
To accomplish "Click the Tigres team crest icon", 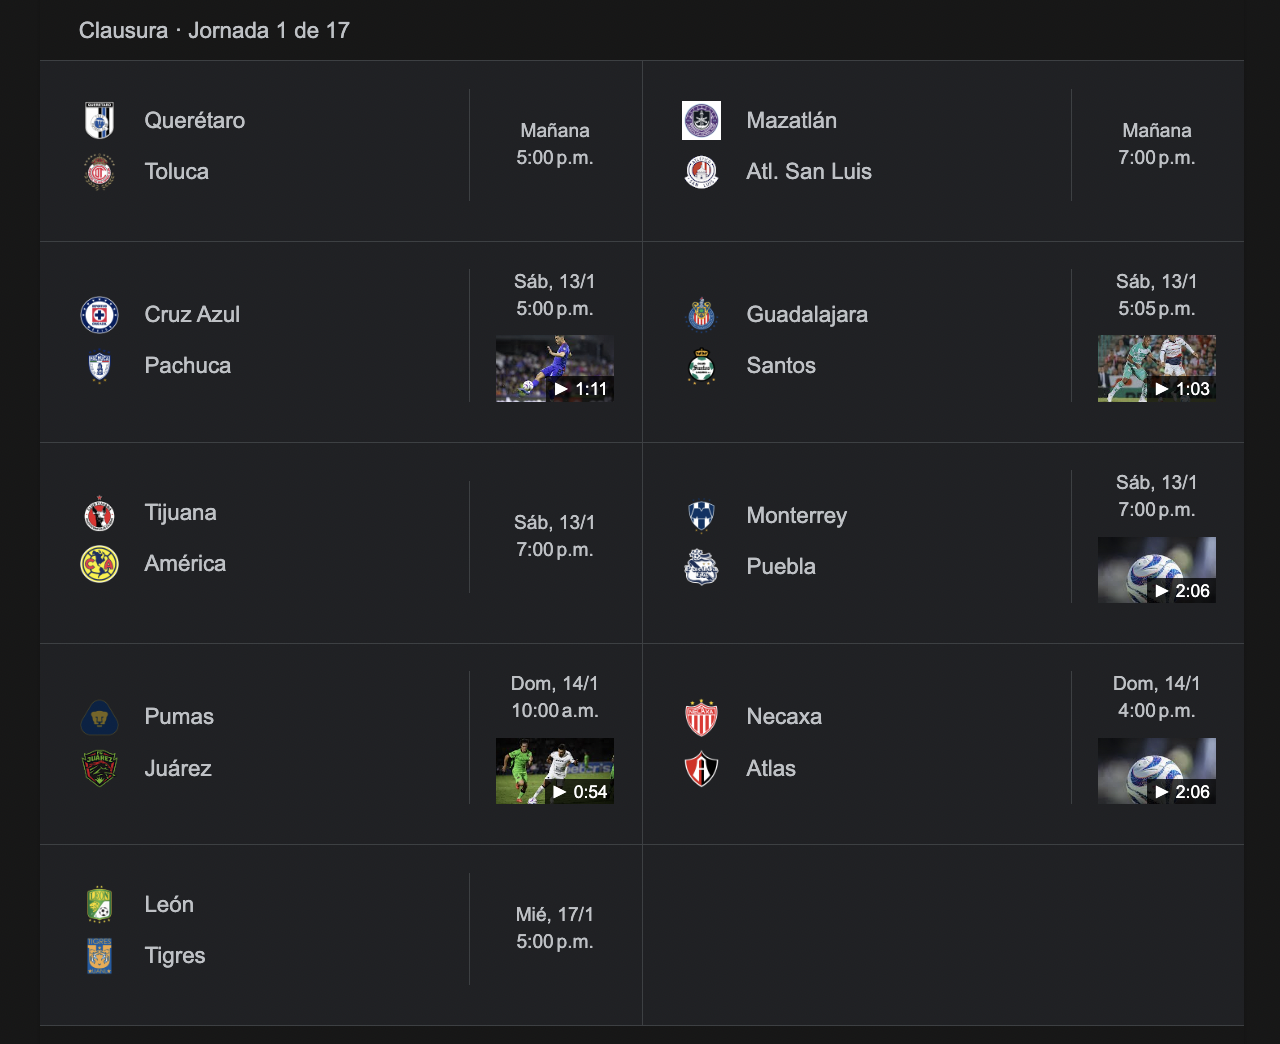I will (99, 956).
